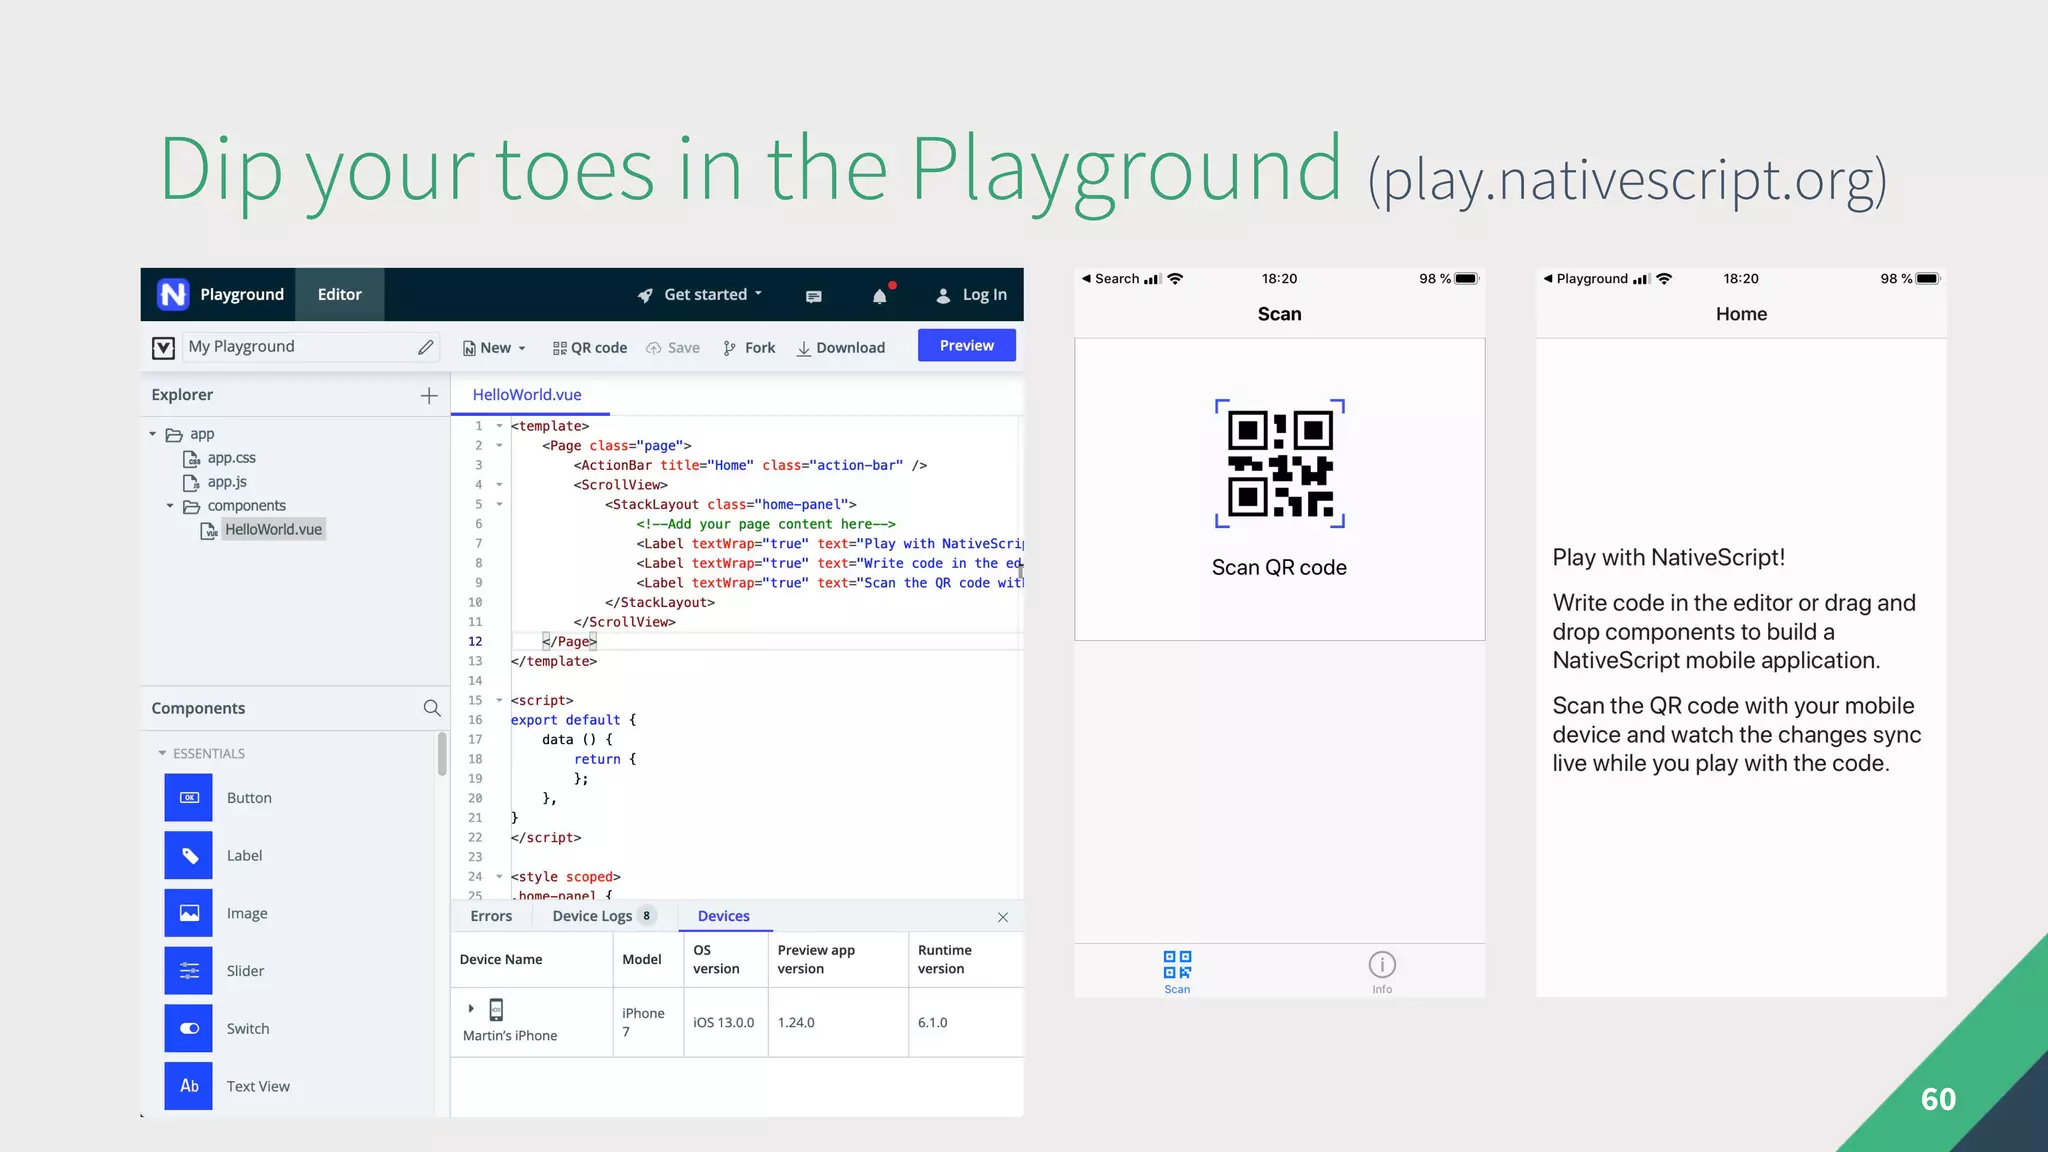
Task: Tap the QR code scanner graphic
Action: pos(1280,463)
